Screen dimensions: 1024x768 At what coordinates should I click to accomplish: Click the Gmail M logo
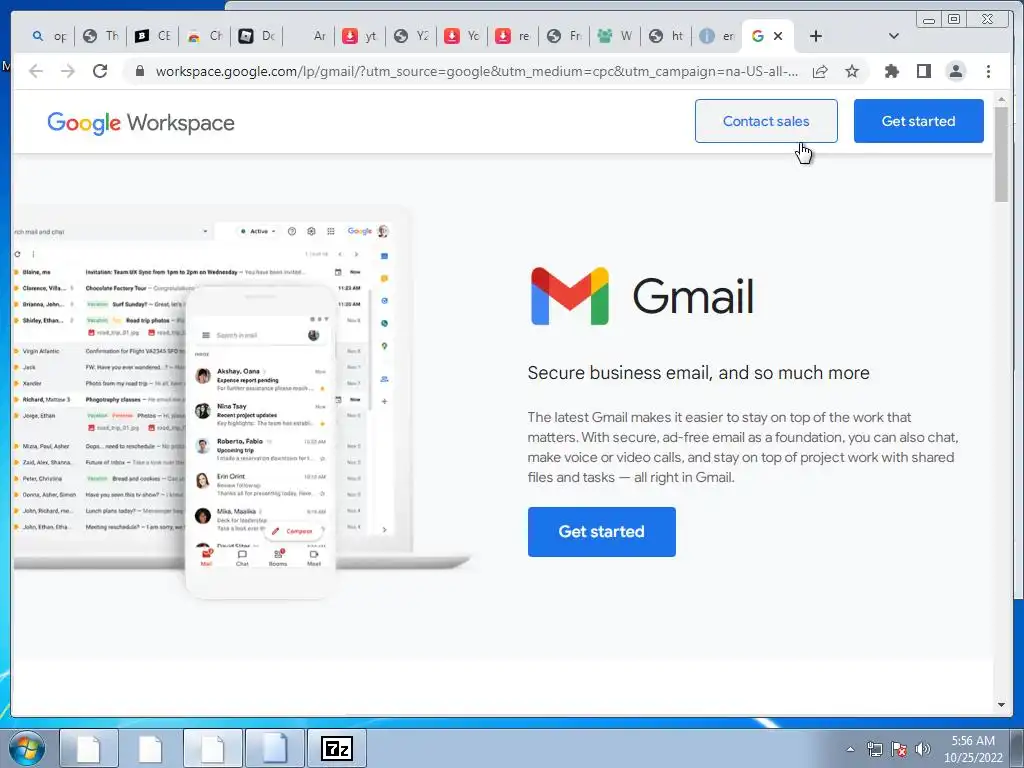(x=569, y=296)
